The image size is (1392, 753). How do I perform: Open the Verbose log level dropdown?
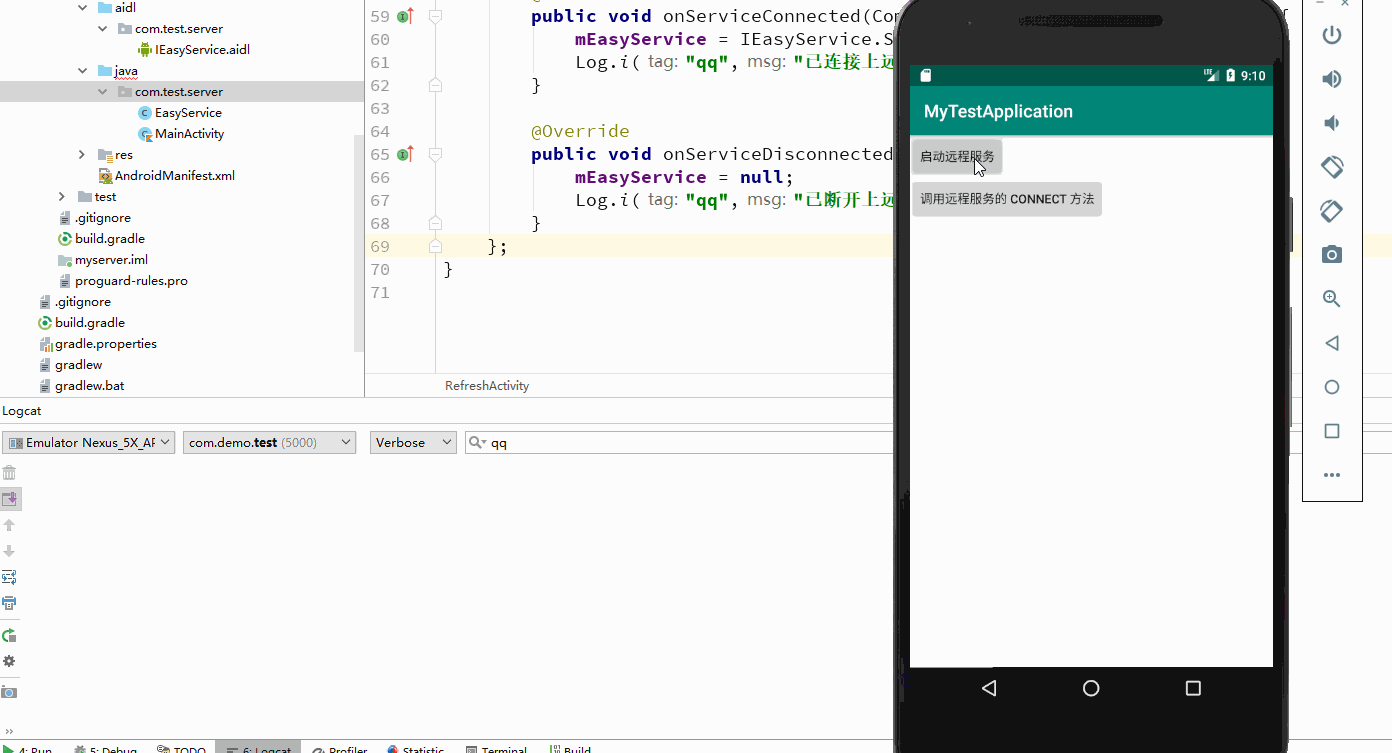(x=413, y=442)
